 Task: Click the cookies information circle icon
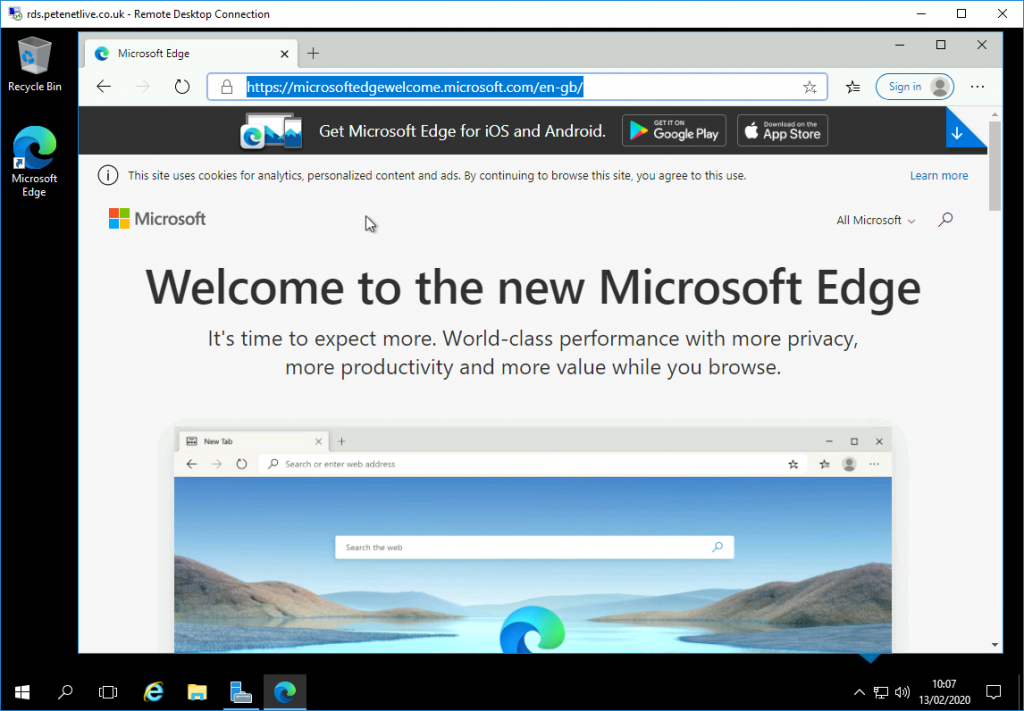pos(107,175)
